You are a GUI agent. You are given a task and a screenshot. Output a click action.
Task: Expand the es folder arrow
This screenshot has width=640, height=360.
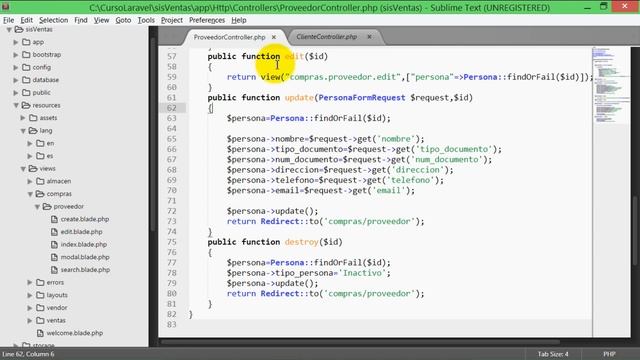pos(30,156)
